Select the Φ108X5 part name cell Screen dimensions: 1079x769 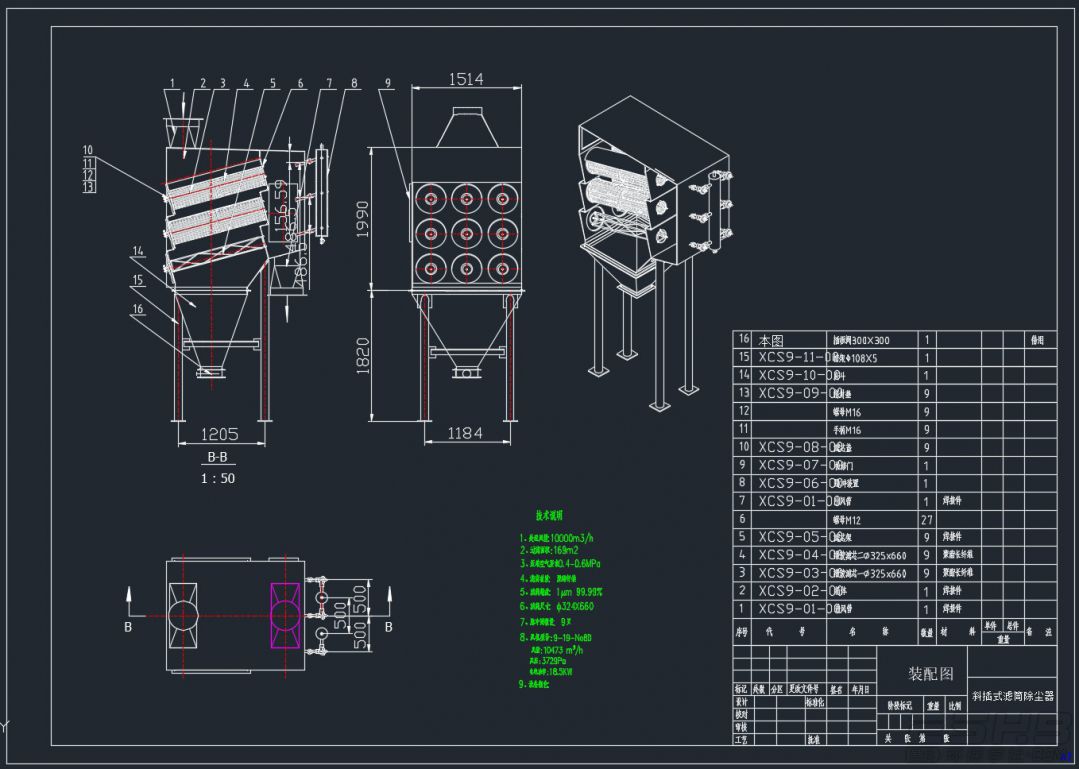pyautogui.click(x=855, y=358)
